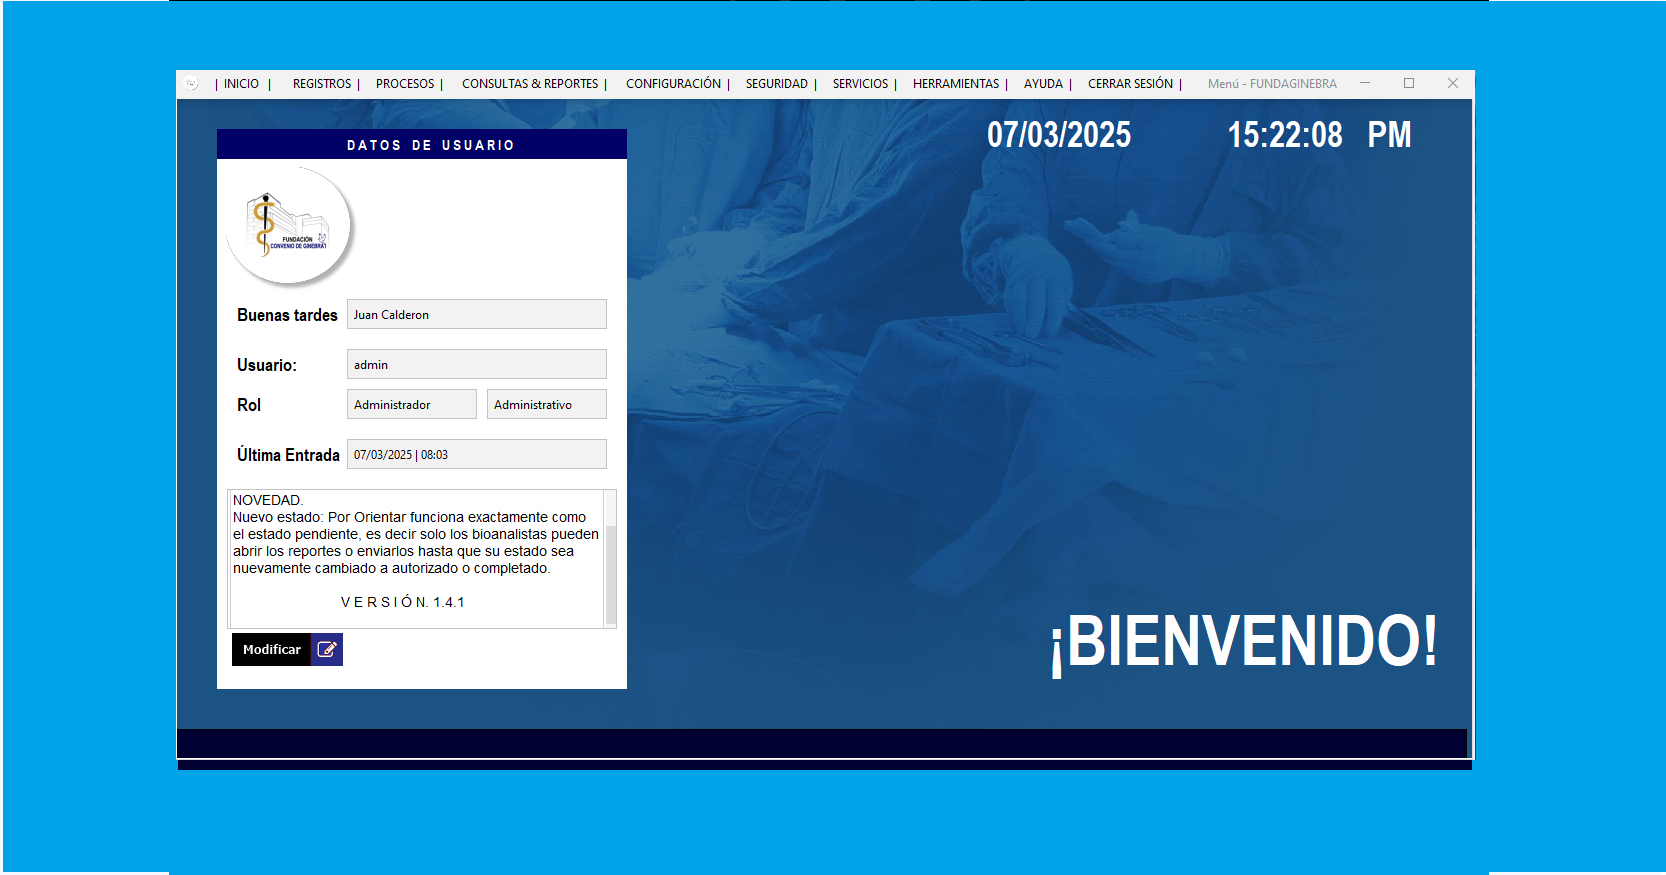This screenshot has width=1666, height=875.
Task: Click the name field showing Juan Calderon
Action: pos(476,314)
